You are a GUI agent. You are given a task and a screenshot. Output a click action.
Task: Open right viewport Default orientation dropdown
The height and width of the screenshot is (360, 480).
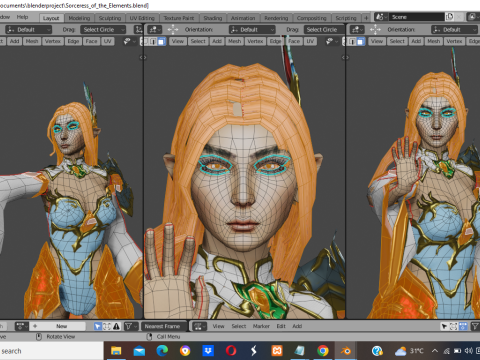455,30
